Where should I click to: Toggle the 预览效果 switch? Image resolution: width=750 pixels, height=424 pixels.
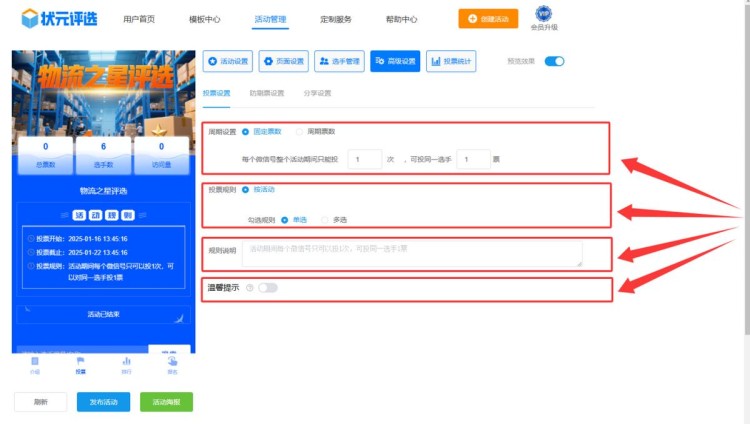(x=553, y=61)
